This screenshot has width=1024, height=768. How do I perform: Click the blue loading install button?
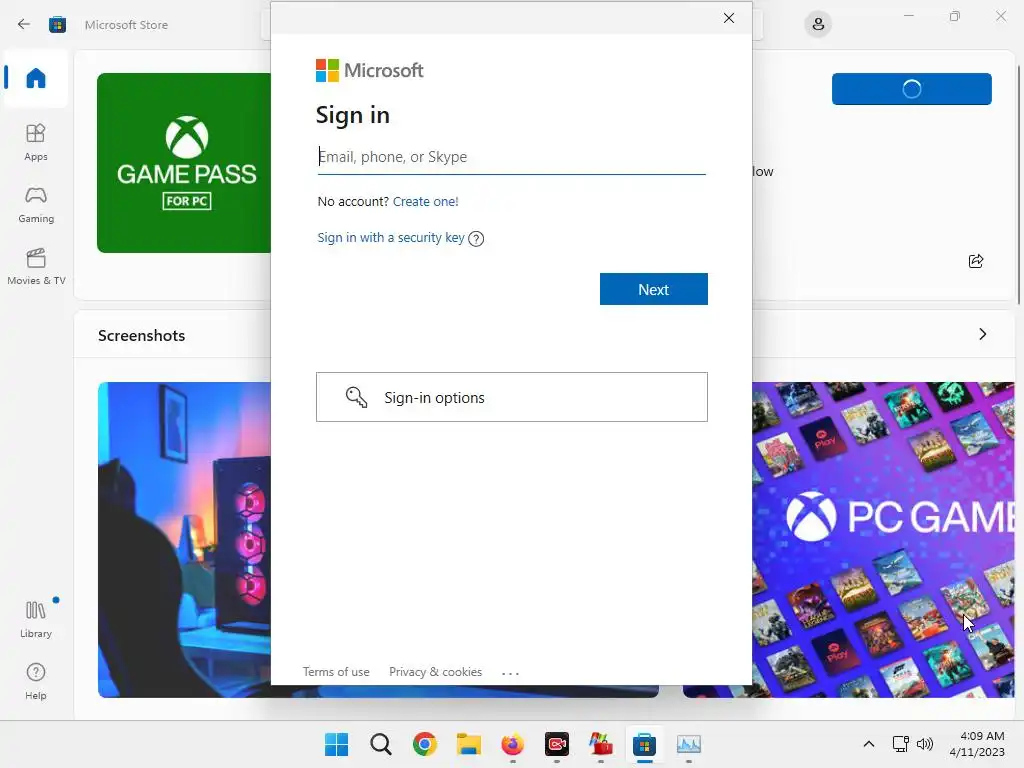pyautogui.click(x=912, y=89)
